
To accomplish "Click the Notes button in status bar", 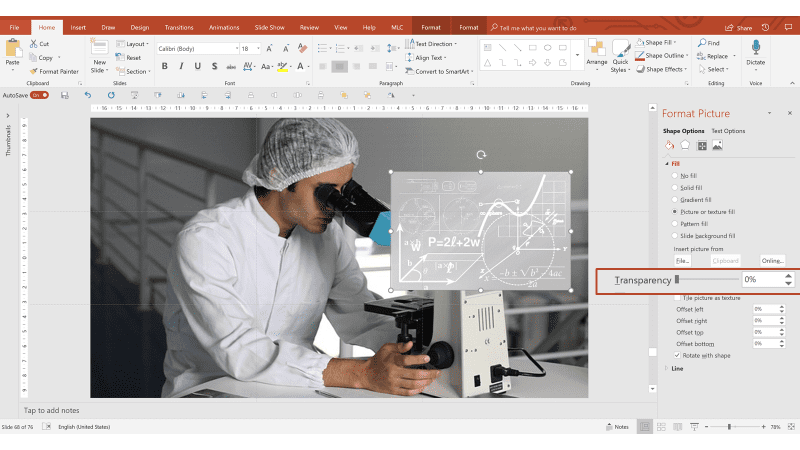I will [617, 427].
